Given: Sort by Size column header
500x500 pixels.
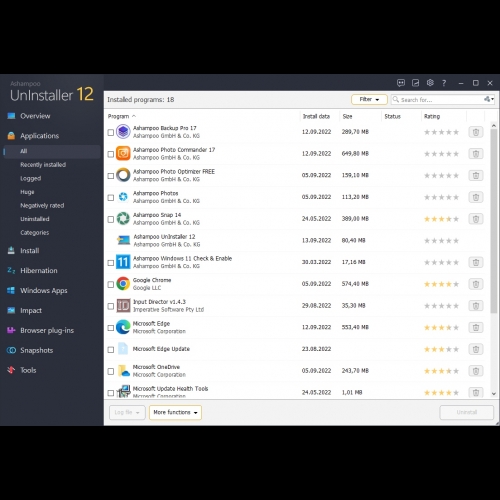Looking at the screenshot, I should click(x=347, y=116).
